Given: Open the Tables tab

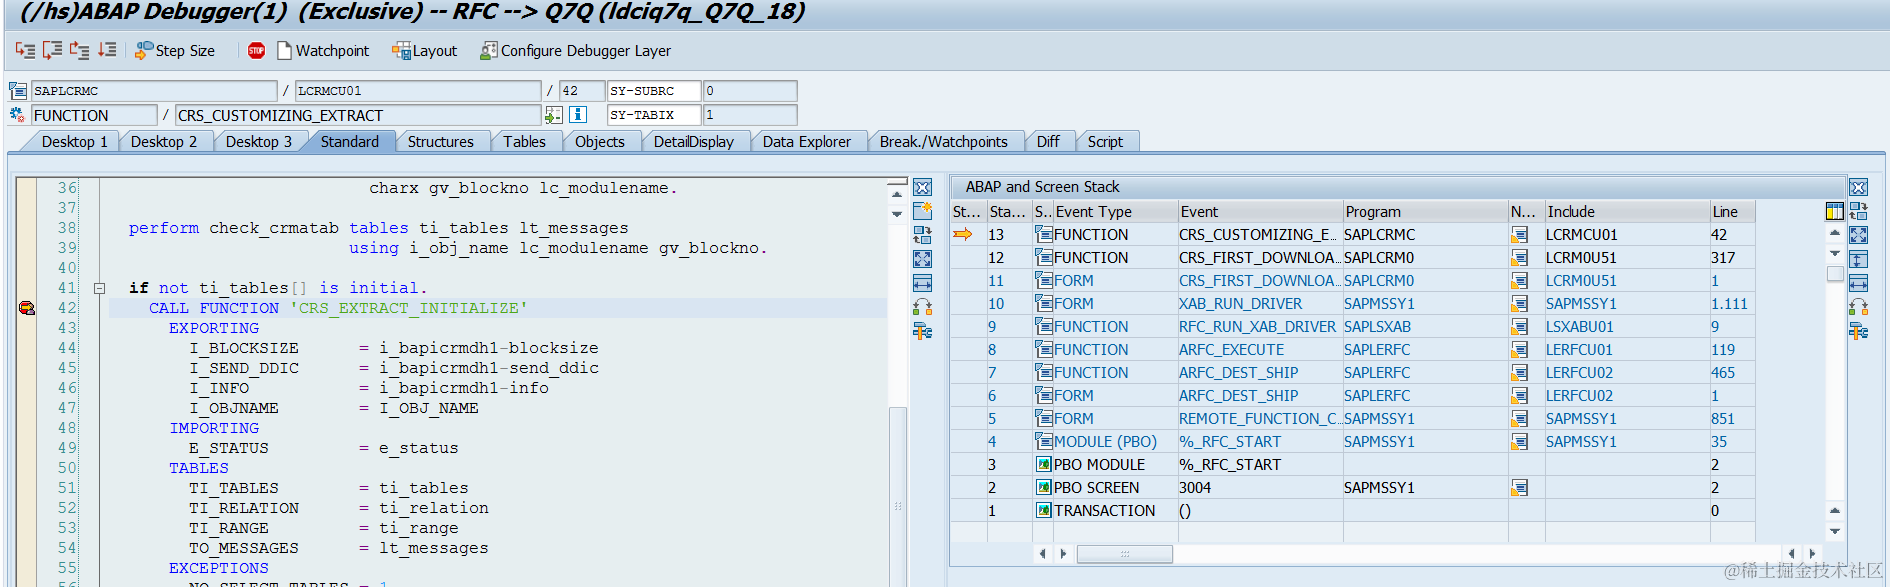Looking at the screenshot, I should pyautogui.click(x=524, y=141).
